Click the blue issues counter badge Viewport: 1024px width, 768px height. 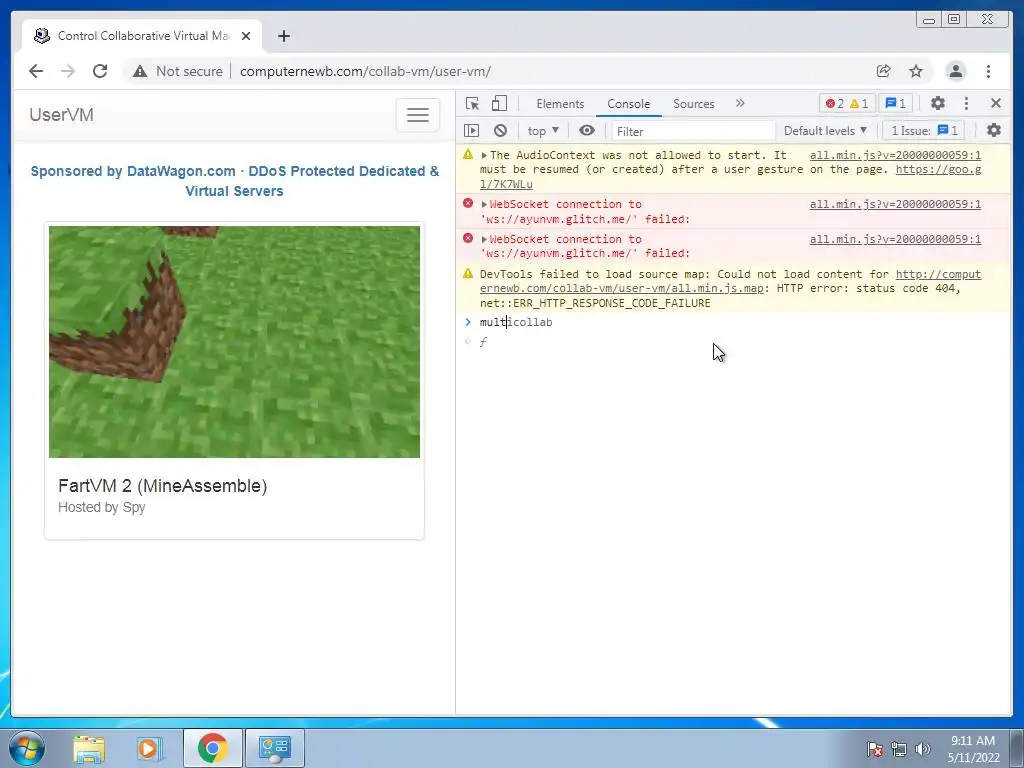895,103
